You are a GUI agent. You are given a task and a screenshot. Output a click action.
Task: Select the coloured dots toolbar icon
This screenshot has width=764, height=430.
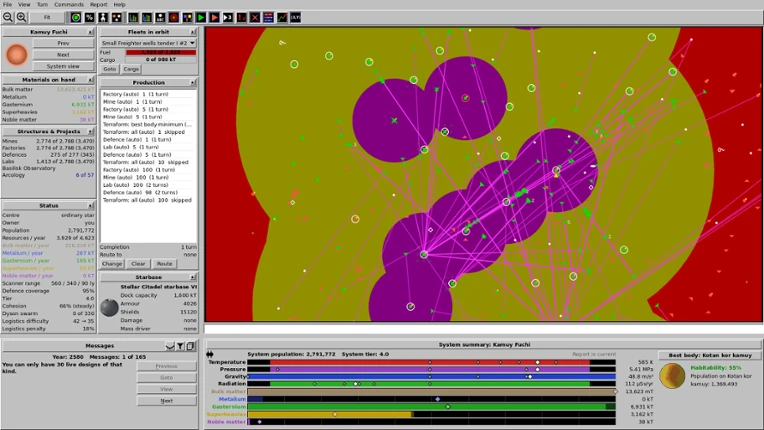point(116,18)
